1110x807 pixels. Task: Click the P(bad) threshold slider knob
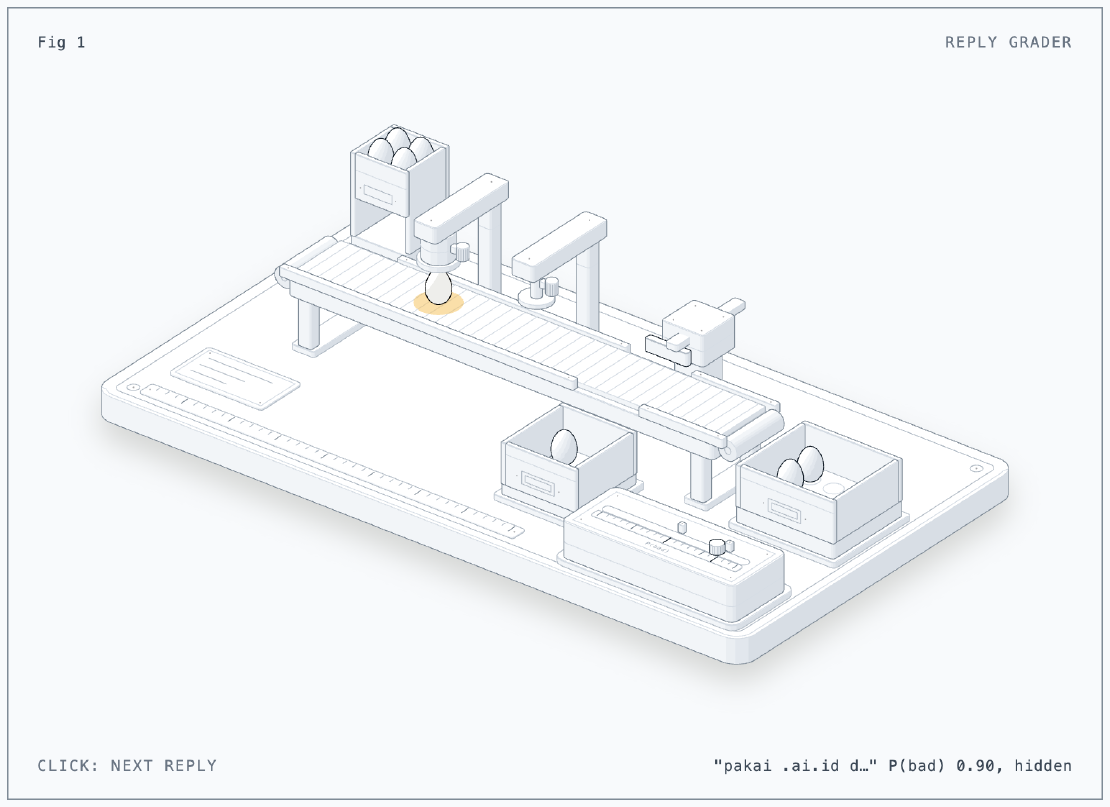point(717,546)
